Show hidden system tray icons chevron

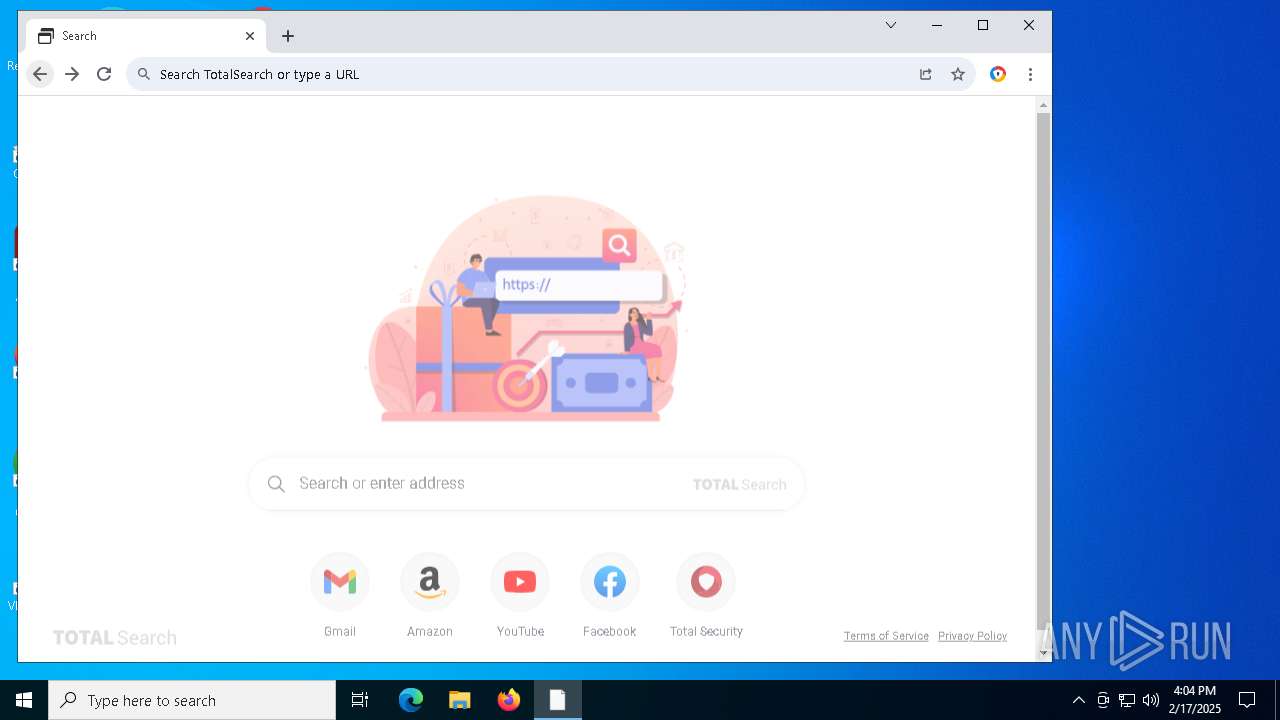(1078, 700)
